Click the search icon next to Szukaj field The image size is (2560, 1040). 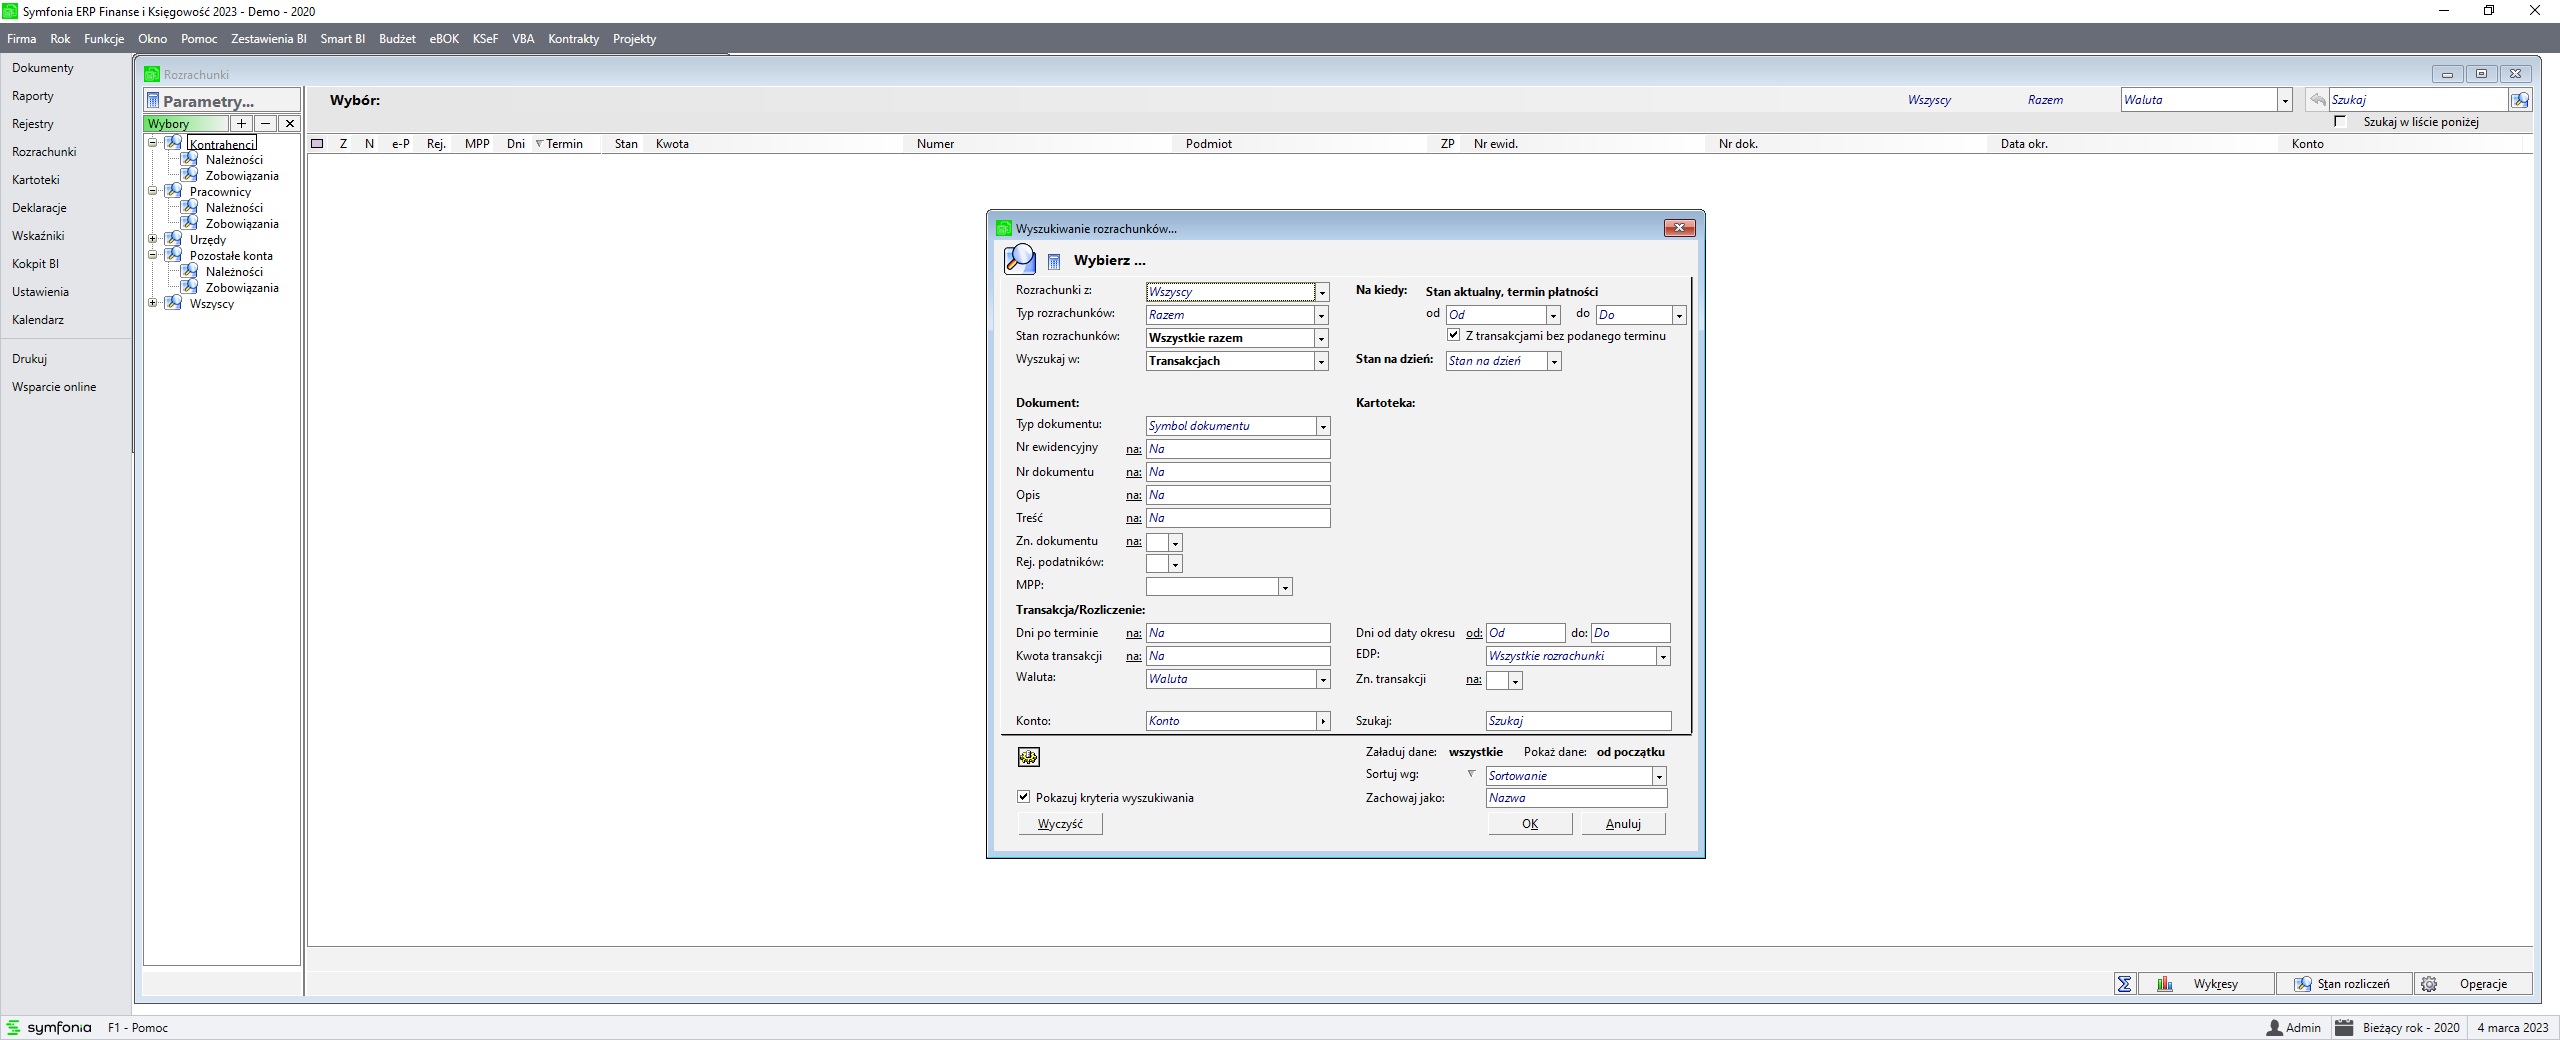2520,100
